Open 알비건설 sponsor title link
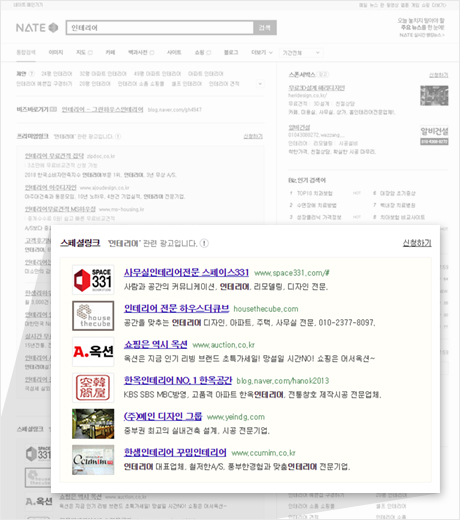The height and width of the screenshot is (520, 460). pyautogui.click(x=299, y=128)
